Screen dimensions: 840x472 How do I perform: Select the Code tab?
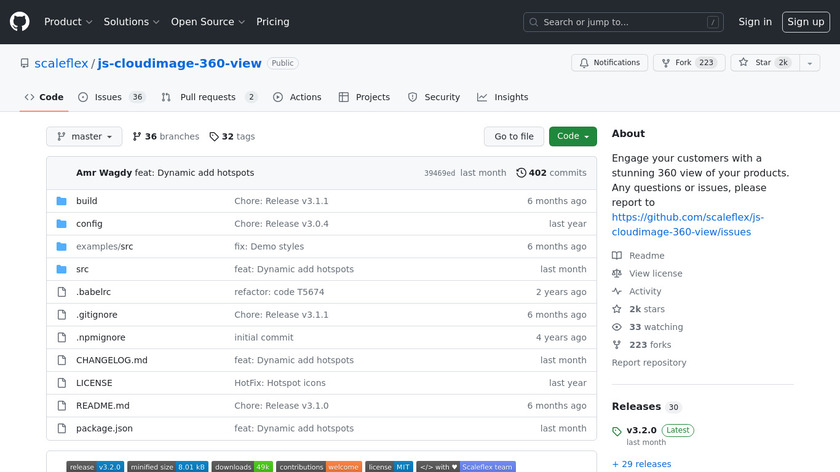44,97
